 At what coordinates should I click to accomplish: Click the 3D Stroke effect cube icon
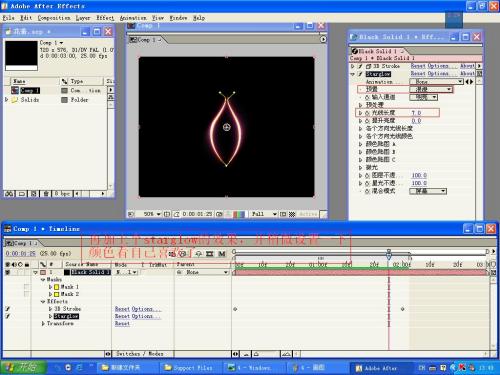click(x=369, y=66)
